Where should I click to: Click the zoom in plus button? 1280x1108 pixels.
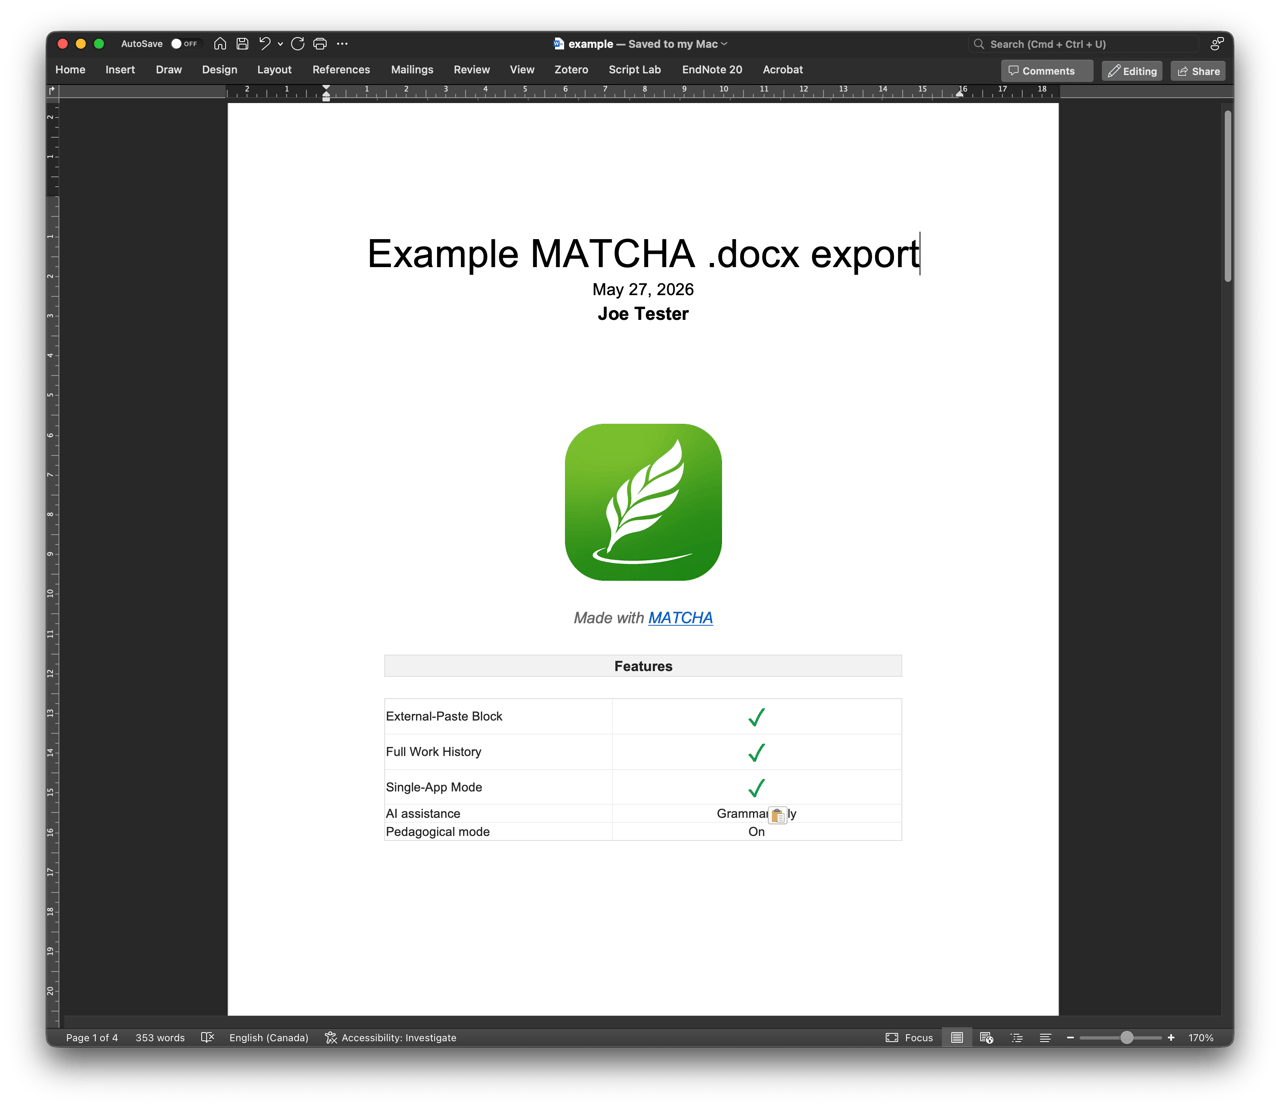[1171, 1038]
